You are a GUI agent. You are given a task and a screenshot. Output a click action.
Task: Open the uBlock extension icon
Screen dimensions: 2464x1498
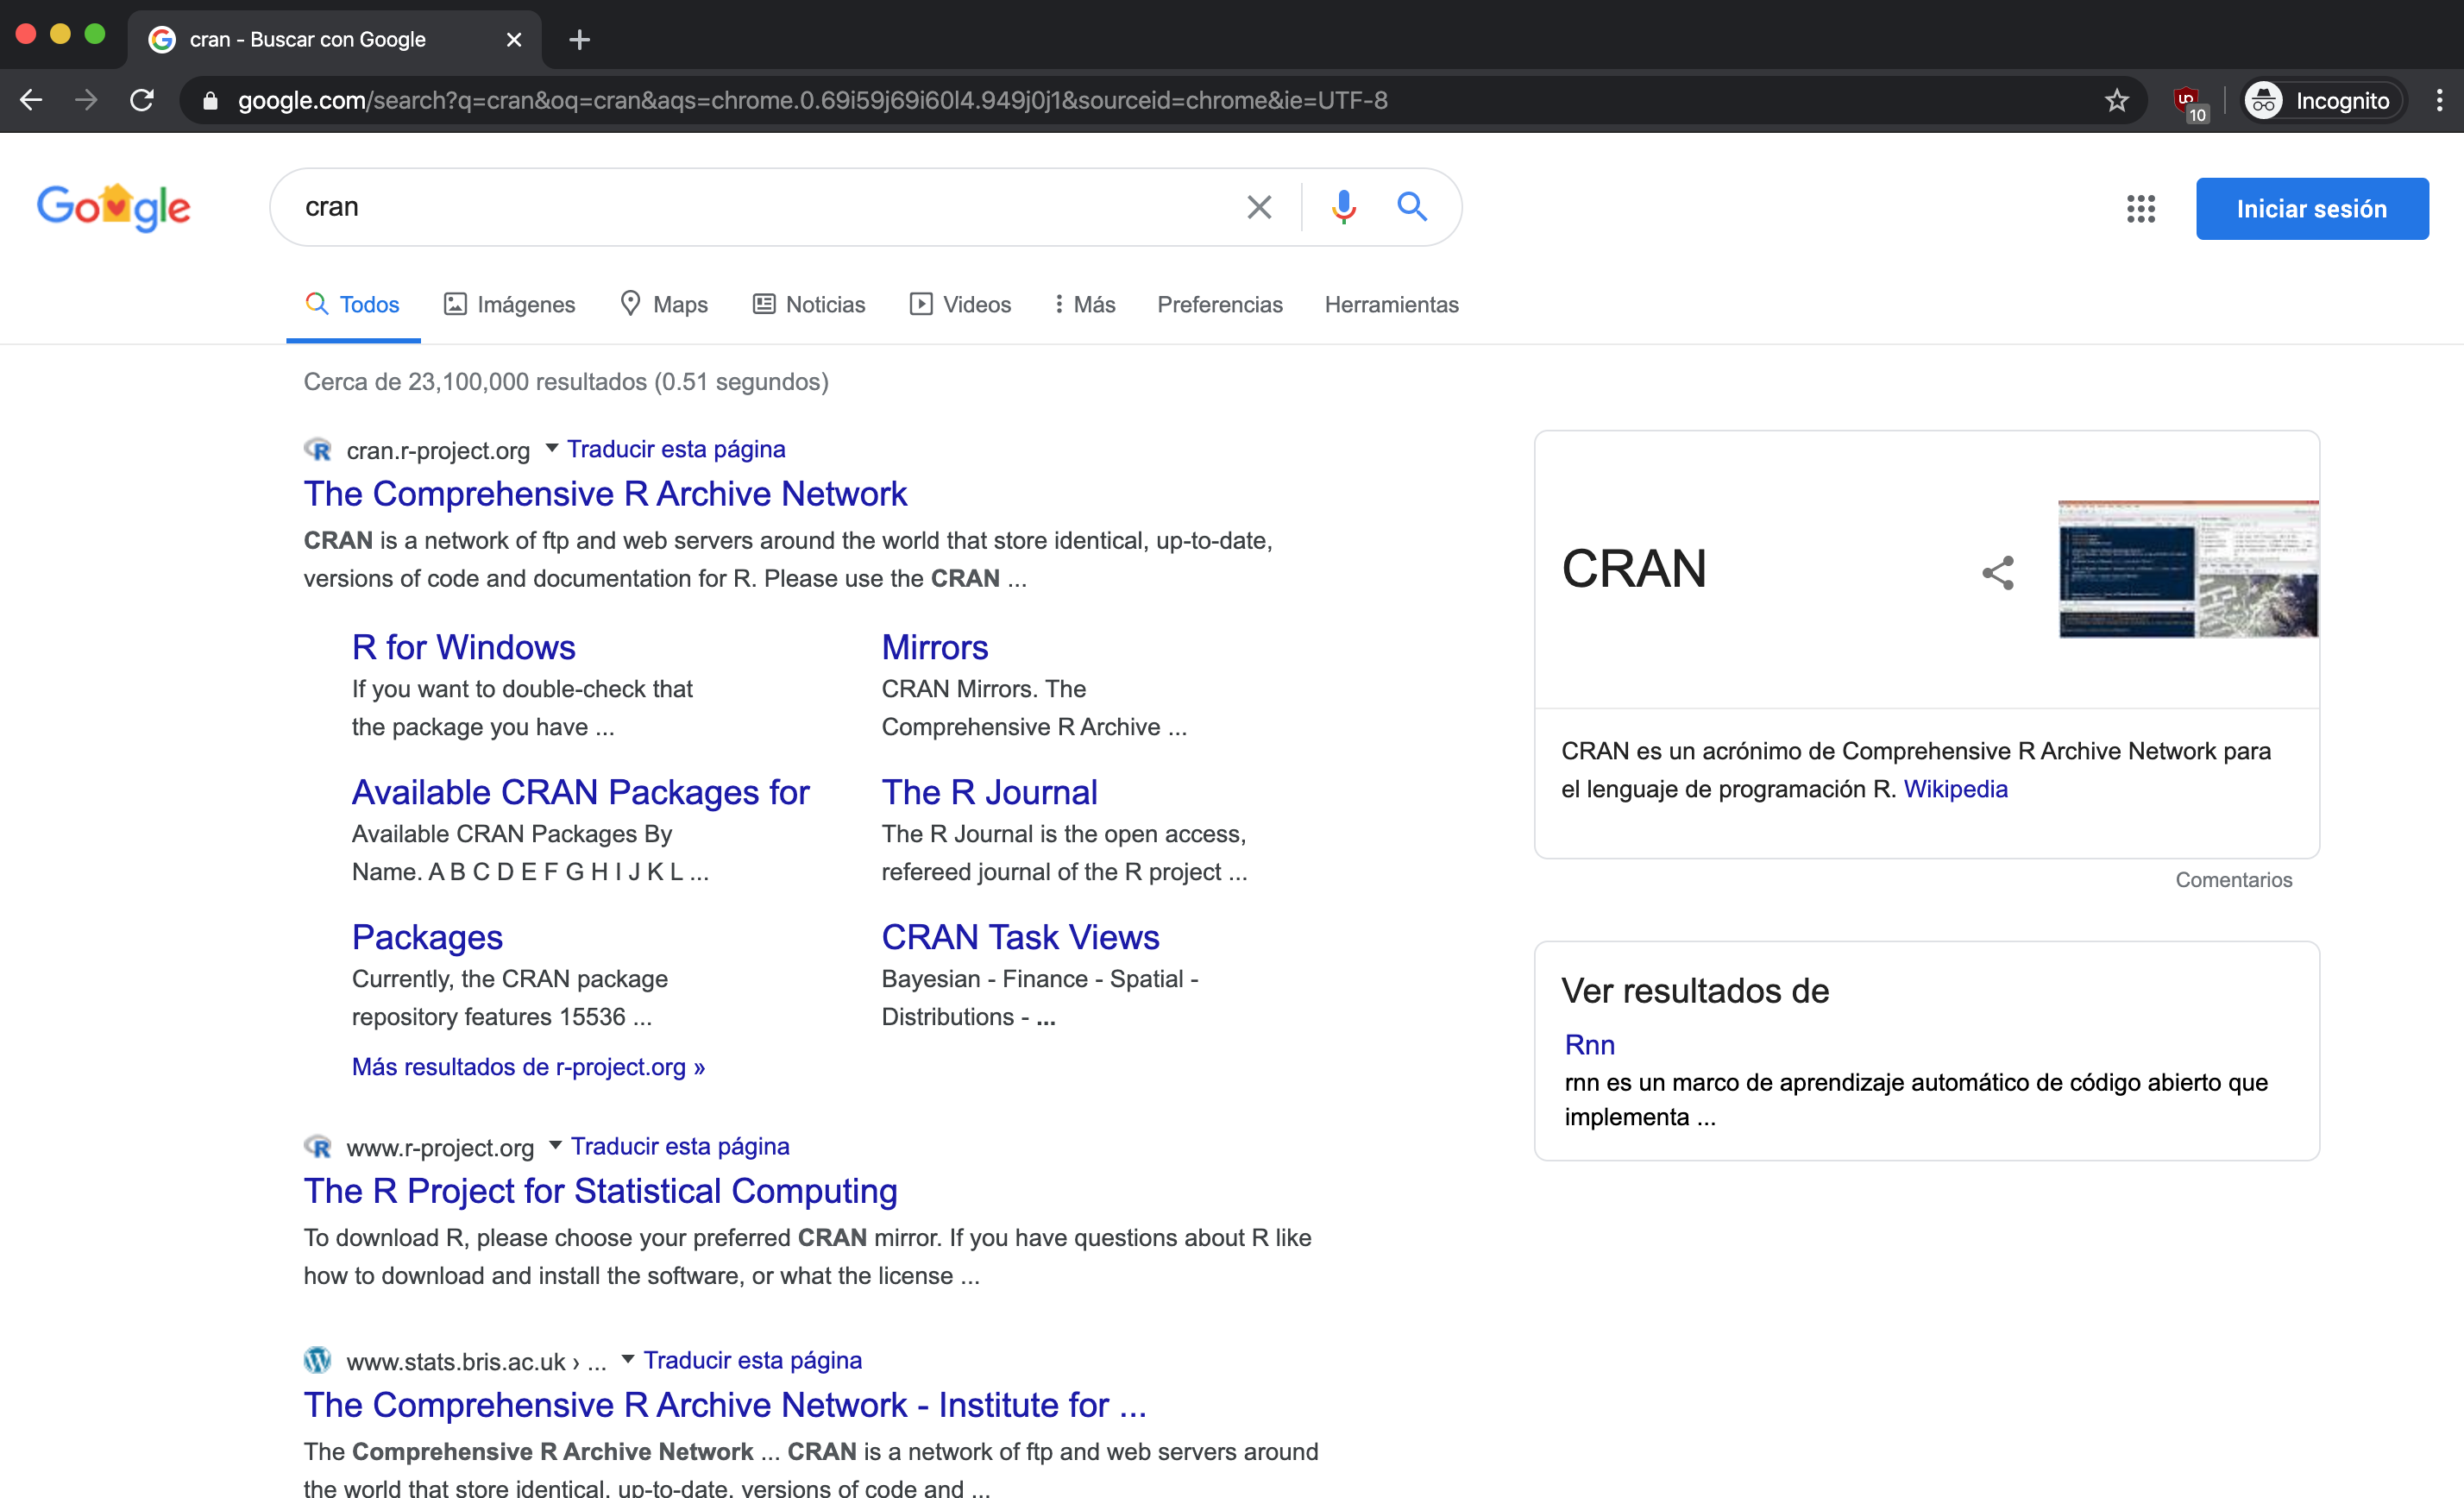coord(2186,100)
